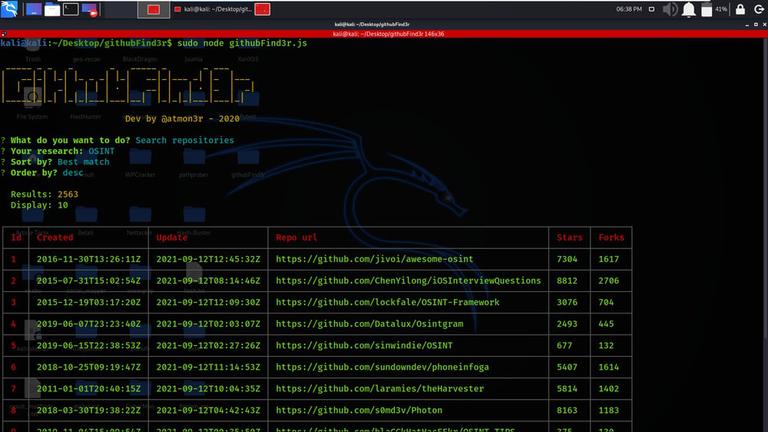Click update date 2021-09-12T04:42:43Z
This screenshot has height=432, width=768.
[208, 409]
